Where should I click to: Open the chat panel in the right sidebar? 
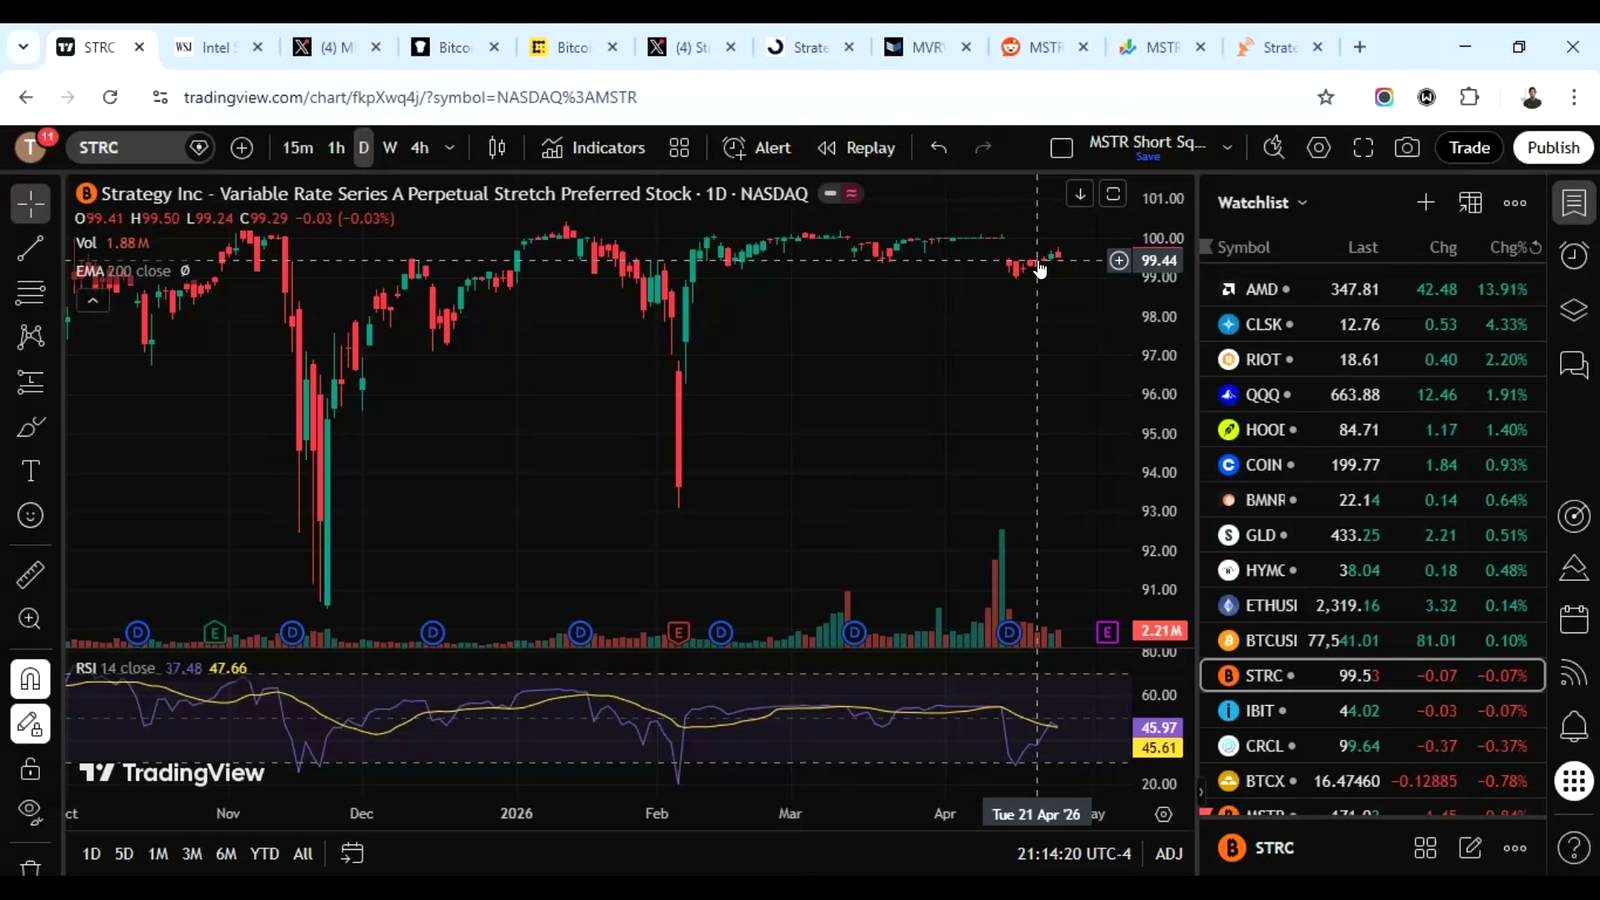pyautogui.click(x=1574, y=365)
